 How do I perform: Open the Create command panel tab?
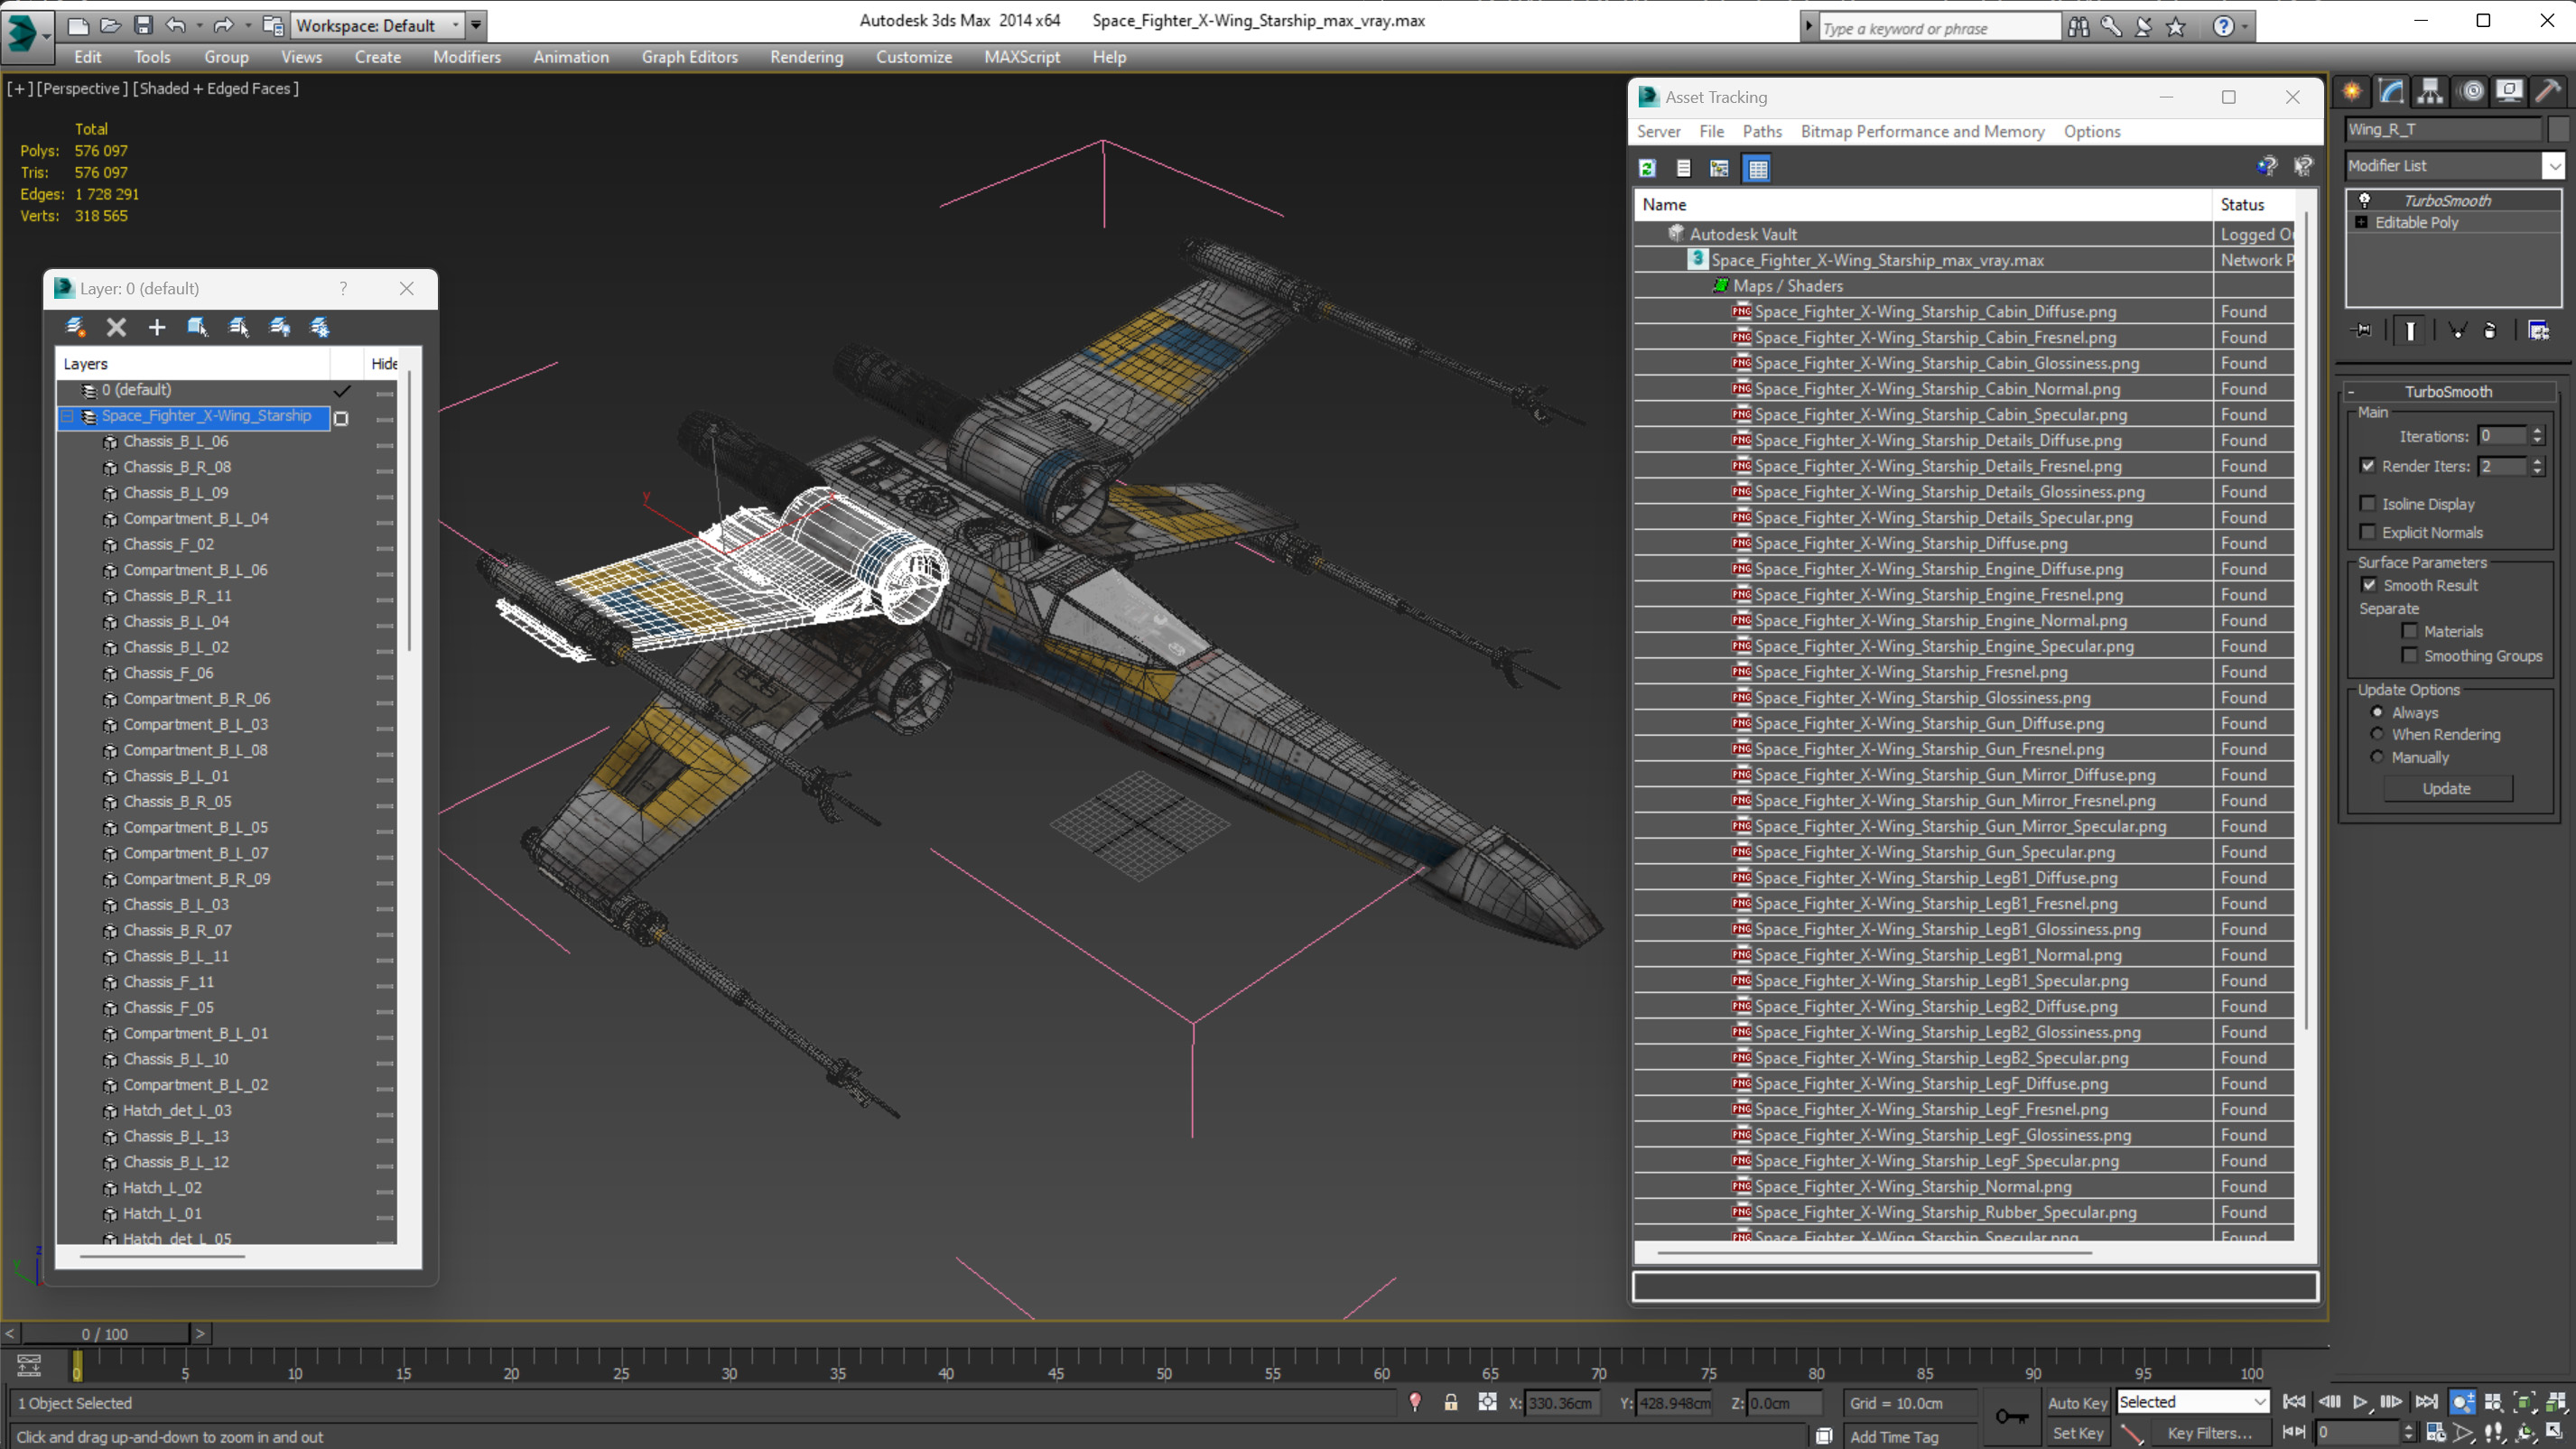(2352, 92)
